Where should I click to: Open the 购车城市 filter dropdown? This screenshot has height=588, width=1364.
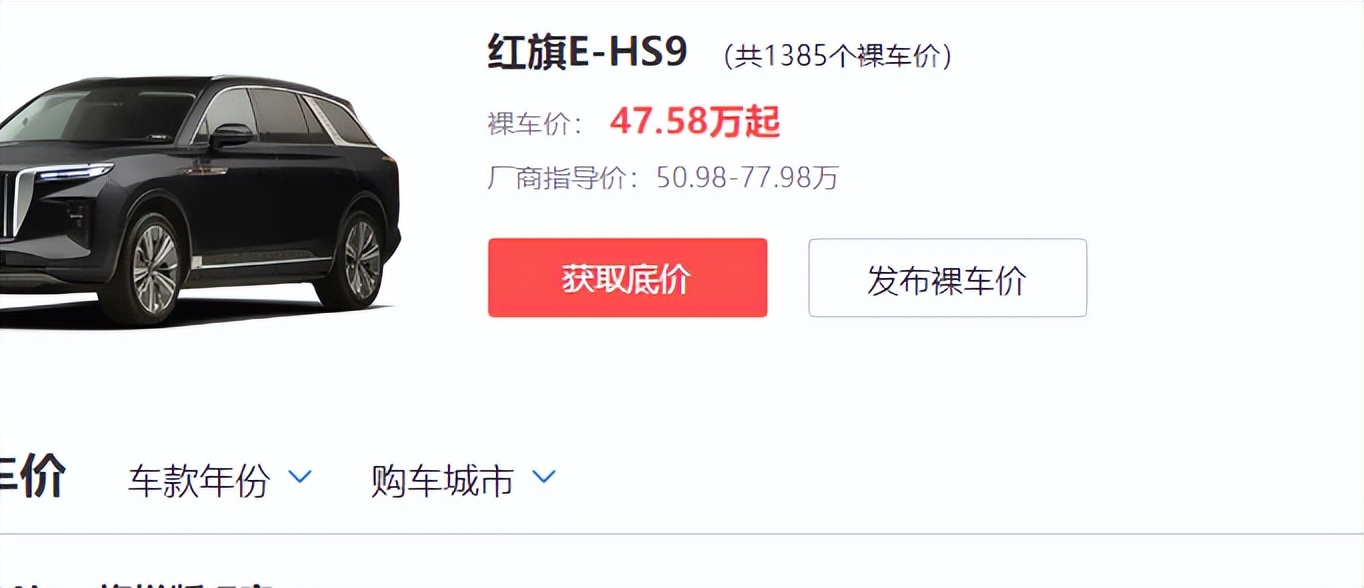point(463,481)
